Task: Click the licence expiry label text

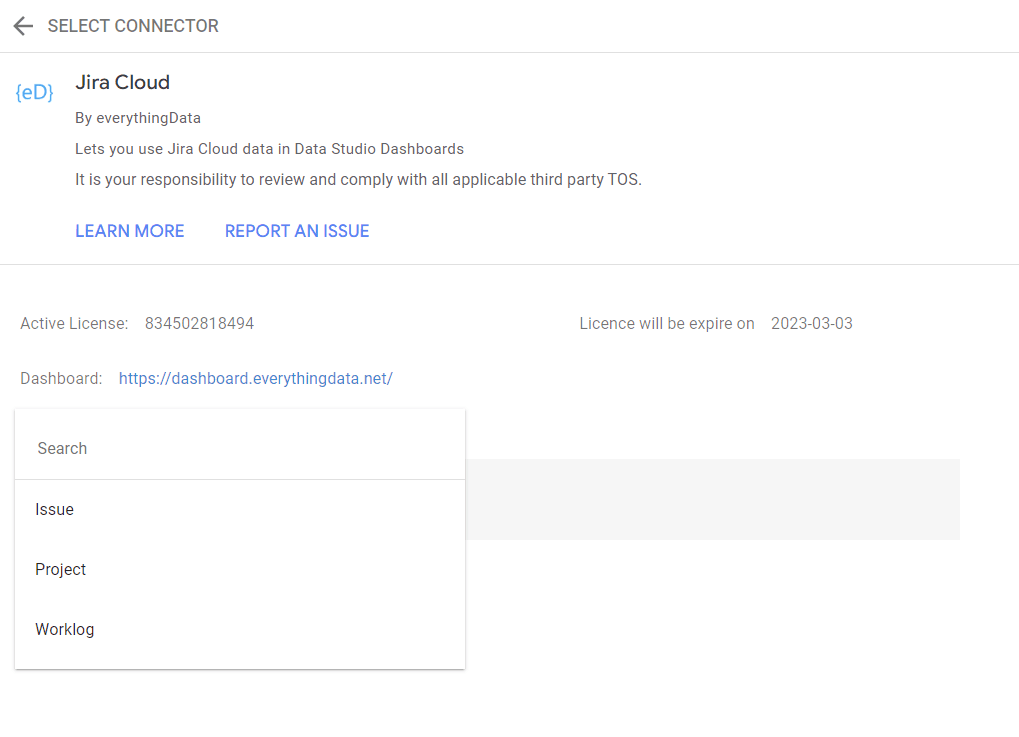Action: [x=667, y=323]
